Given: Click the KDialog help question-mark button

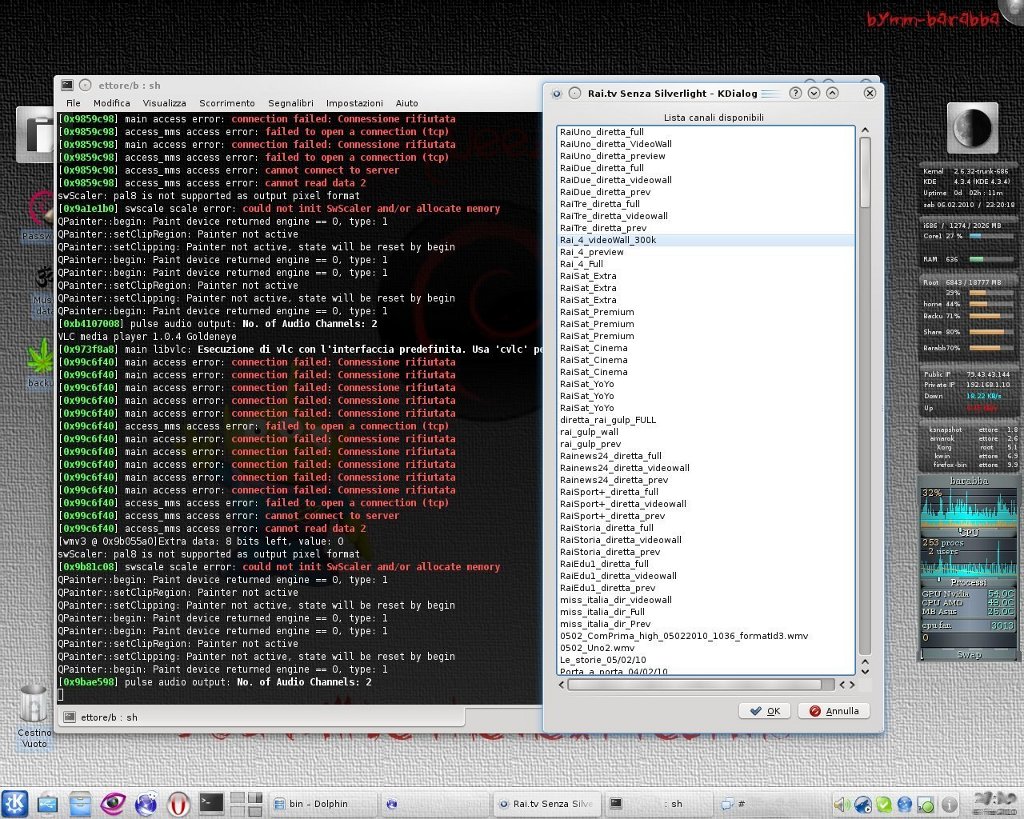Looking at the screenshot, I should coord(796,93).
